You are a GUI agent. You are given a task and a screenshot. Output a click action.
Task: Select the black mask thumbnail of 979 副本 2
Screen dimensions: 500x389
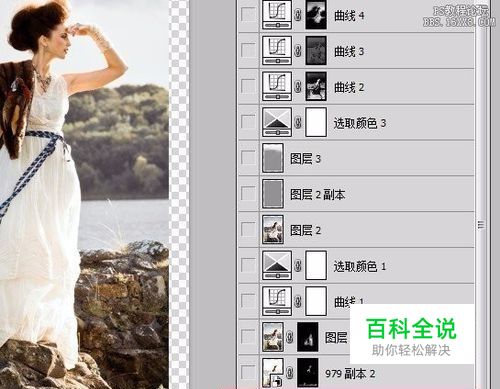pos(307,373)
